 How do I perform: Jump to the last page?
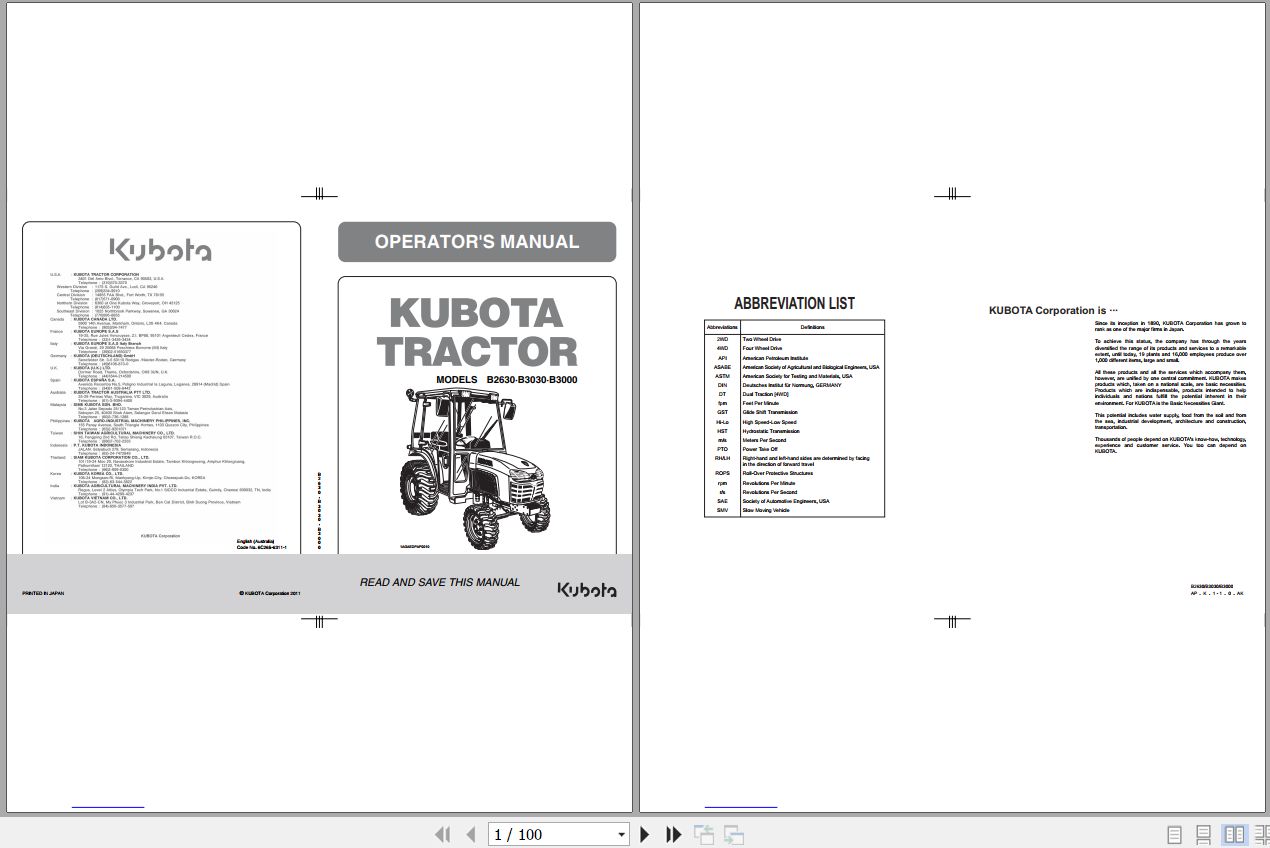click(674, 834)
